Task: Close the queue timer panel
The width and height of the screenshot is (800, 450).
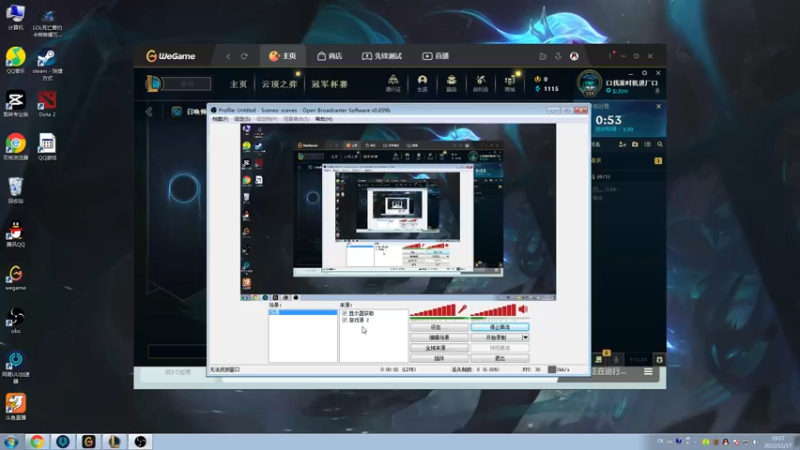Action: point(659,106)
